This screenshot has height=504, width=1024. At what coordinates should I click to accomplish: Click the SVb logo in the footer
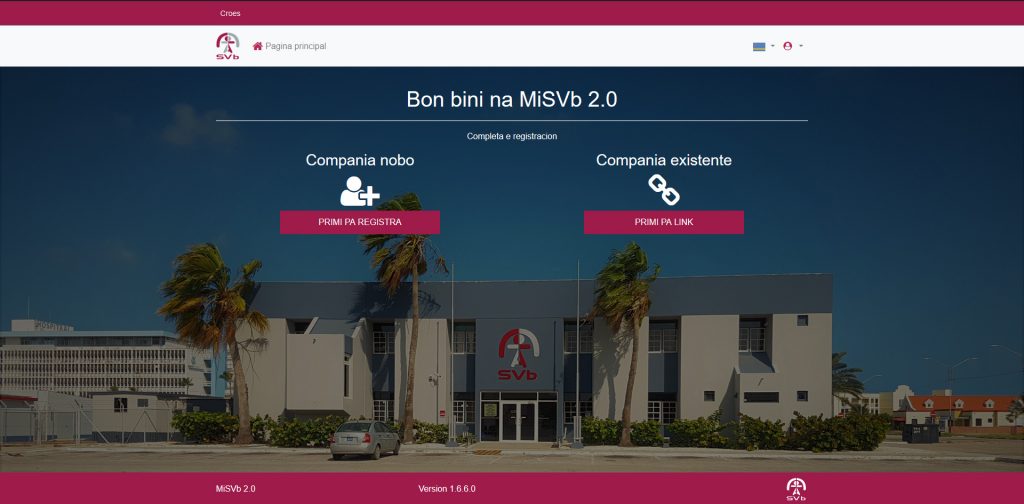pyautogui.click(x=795, y=489)
